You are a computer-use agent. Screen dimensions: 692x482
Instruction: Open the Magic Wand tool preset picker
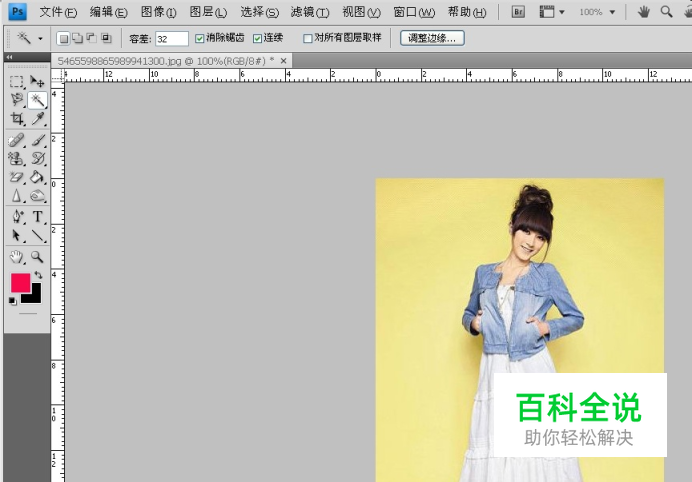30,38
